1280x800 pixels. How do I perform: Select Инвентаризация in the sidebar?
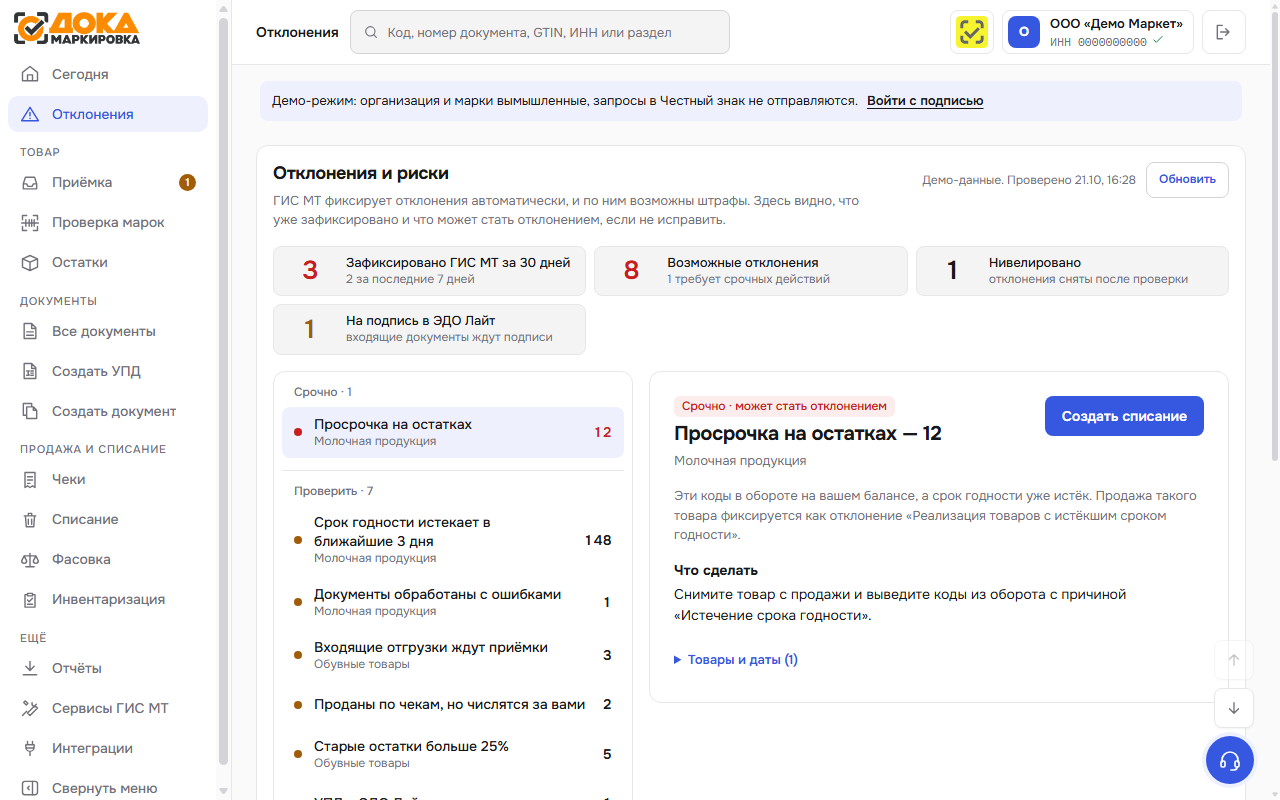click(108, 599)
